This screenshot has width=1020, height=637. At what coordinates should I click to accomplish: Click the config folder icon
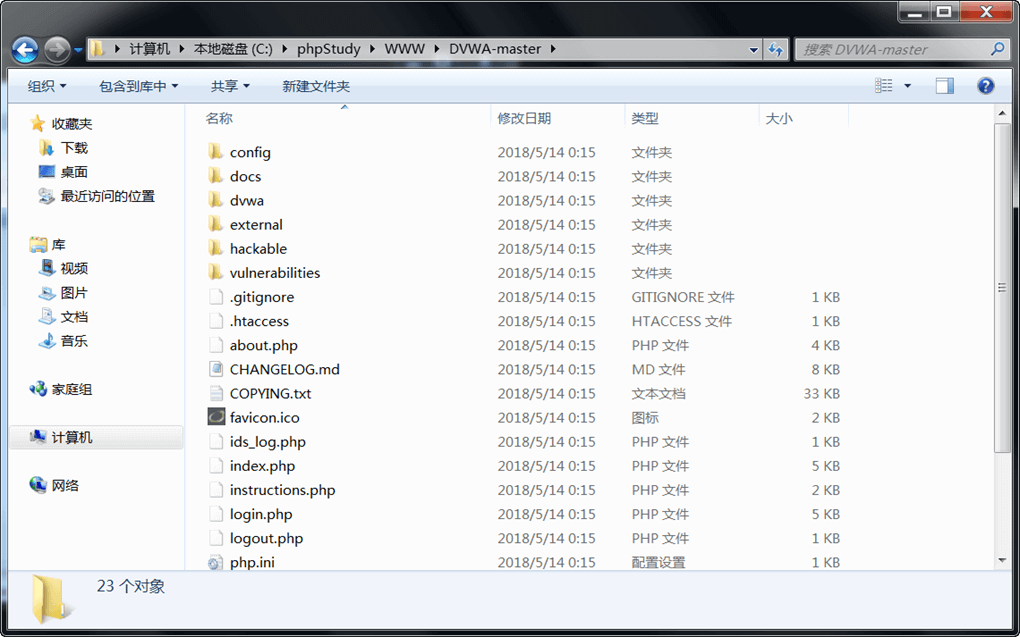tap(216, 152)
